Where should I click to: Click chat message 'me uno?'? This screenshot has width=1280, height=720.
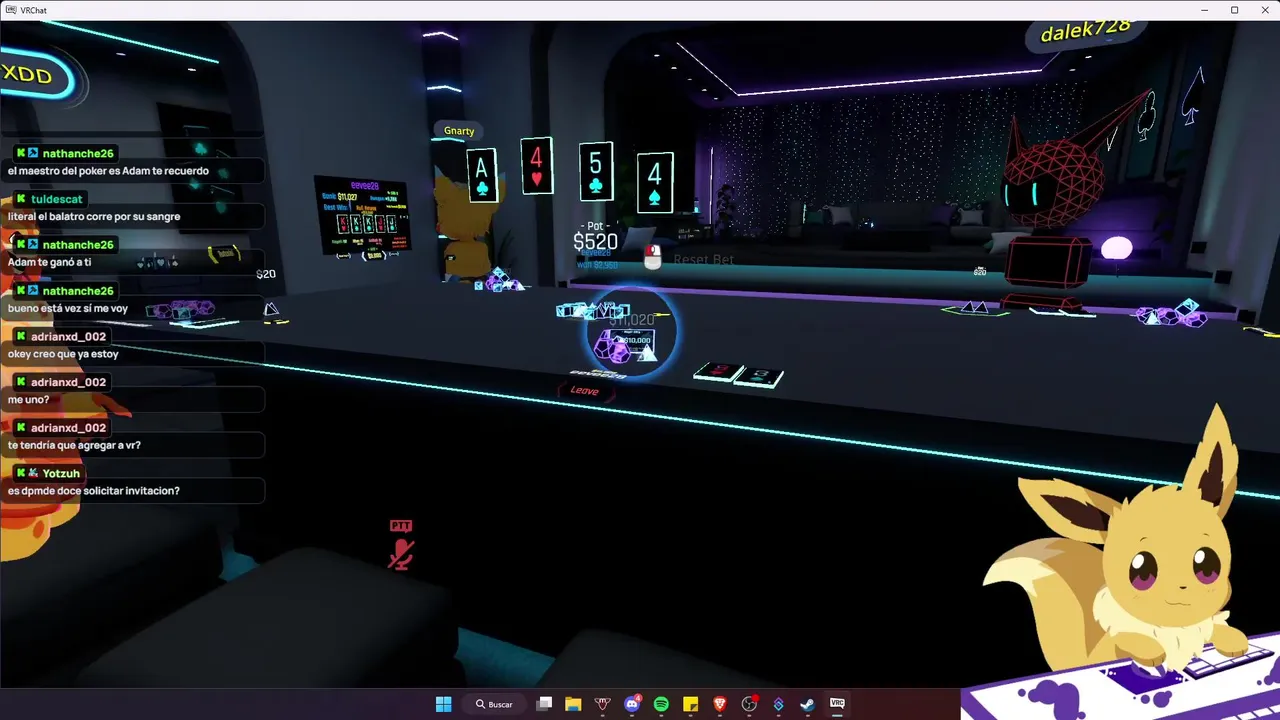click(28, 400)
